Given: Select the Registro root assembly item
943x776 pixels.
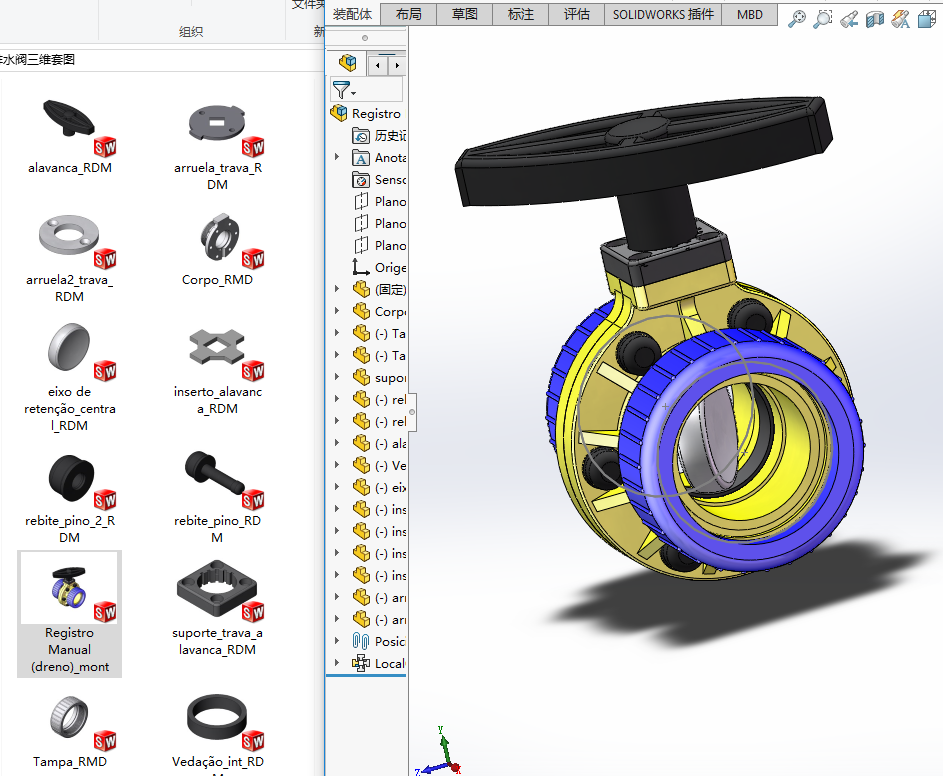Looking at the screenshot, I should pyautogui.click(x=375, y=114).
